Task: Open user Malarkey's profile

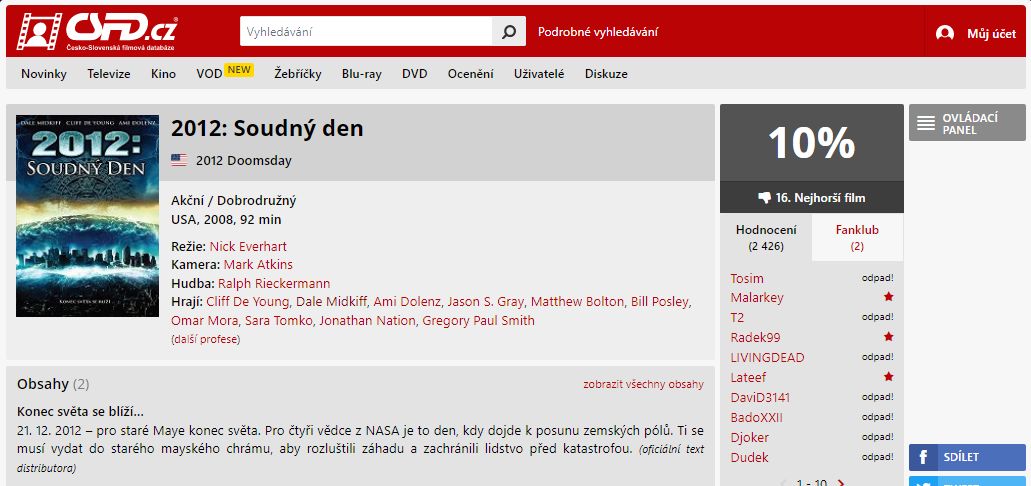Action: coord(757,297)
